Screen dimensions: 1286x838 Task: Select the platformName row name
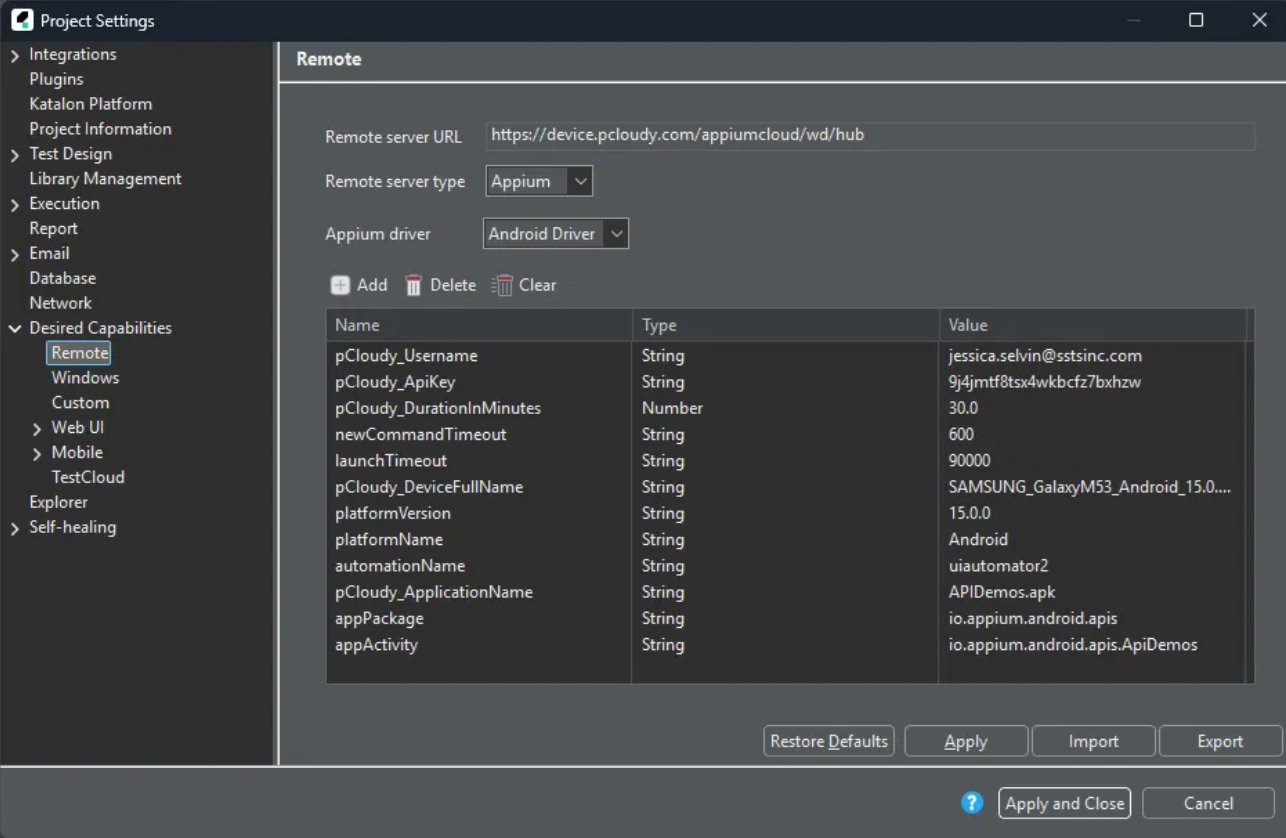389,539
